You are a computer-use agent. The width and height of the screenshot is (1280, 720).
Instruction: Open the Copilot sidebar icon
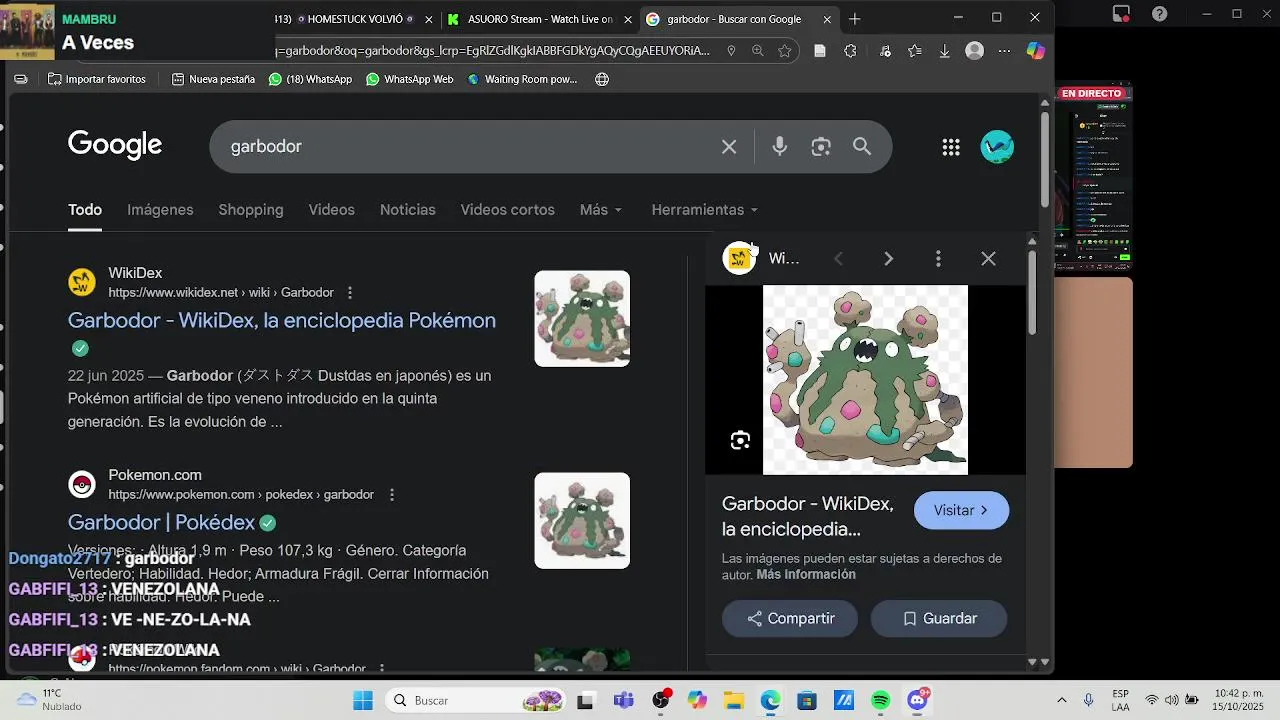point(1035,51)
